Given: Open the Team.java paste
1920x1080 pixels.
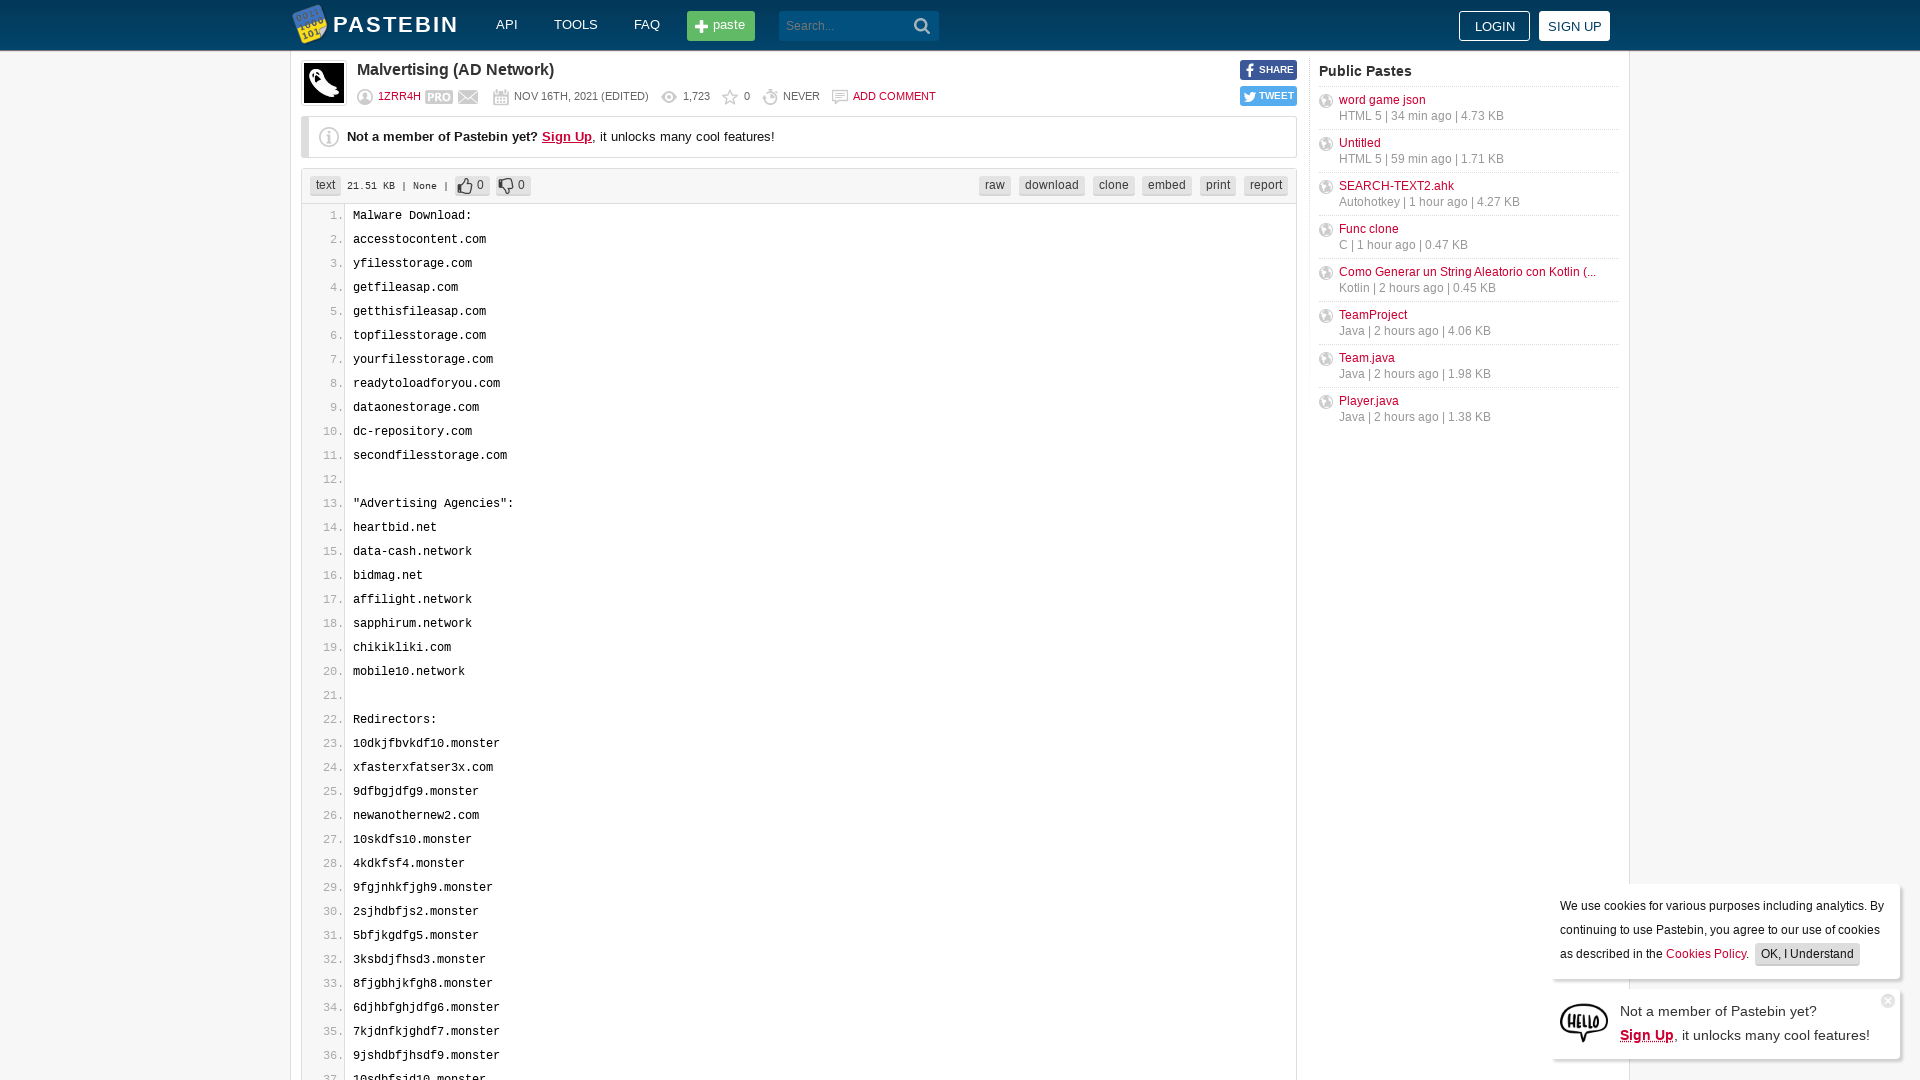Looking at the screenshot, I should click(1367, 358).
